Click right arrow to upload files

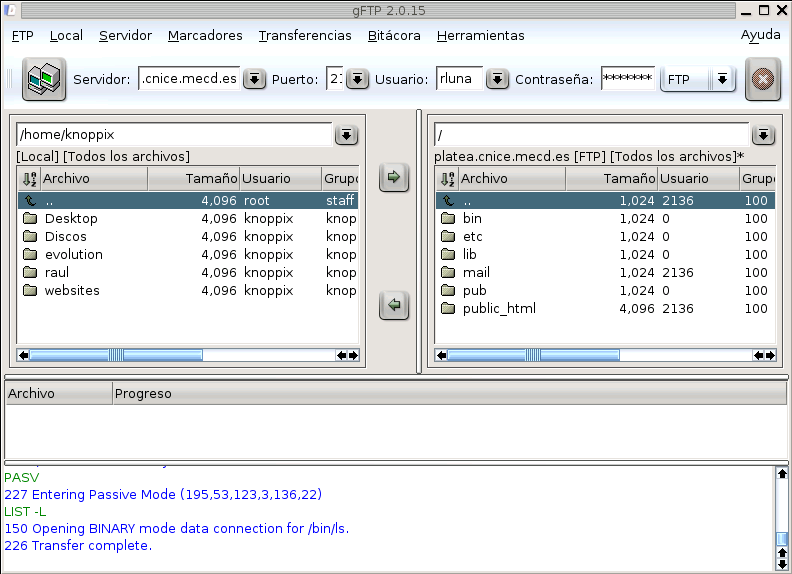(x=394, y=178)
